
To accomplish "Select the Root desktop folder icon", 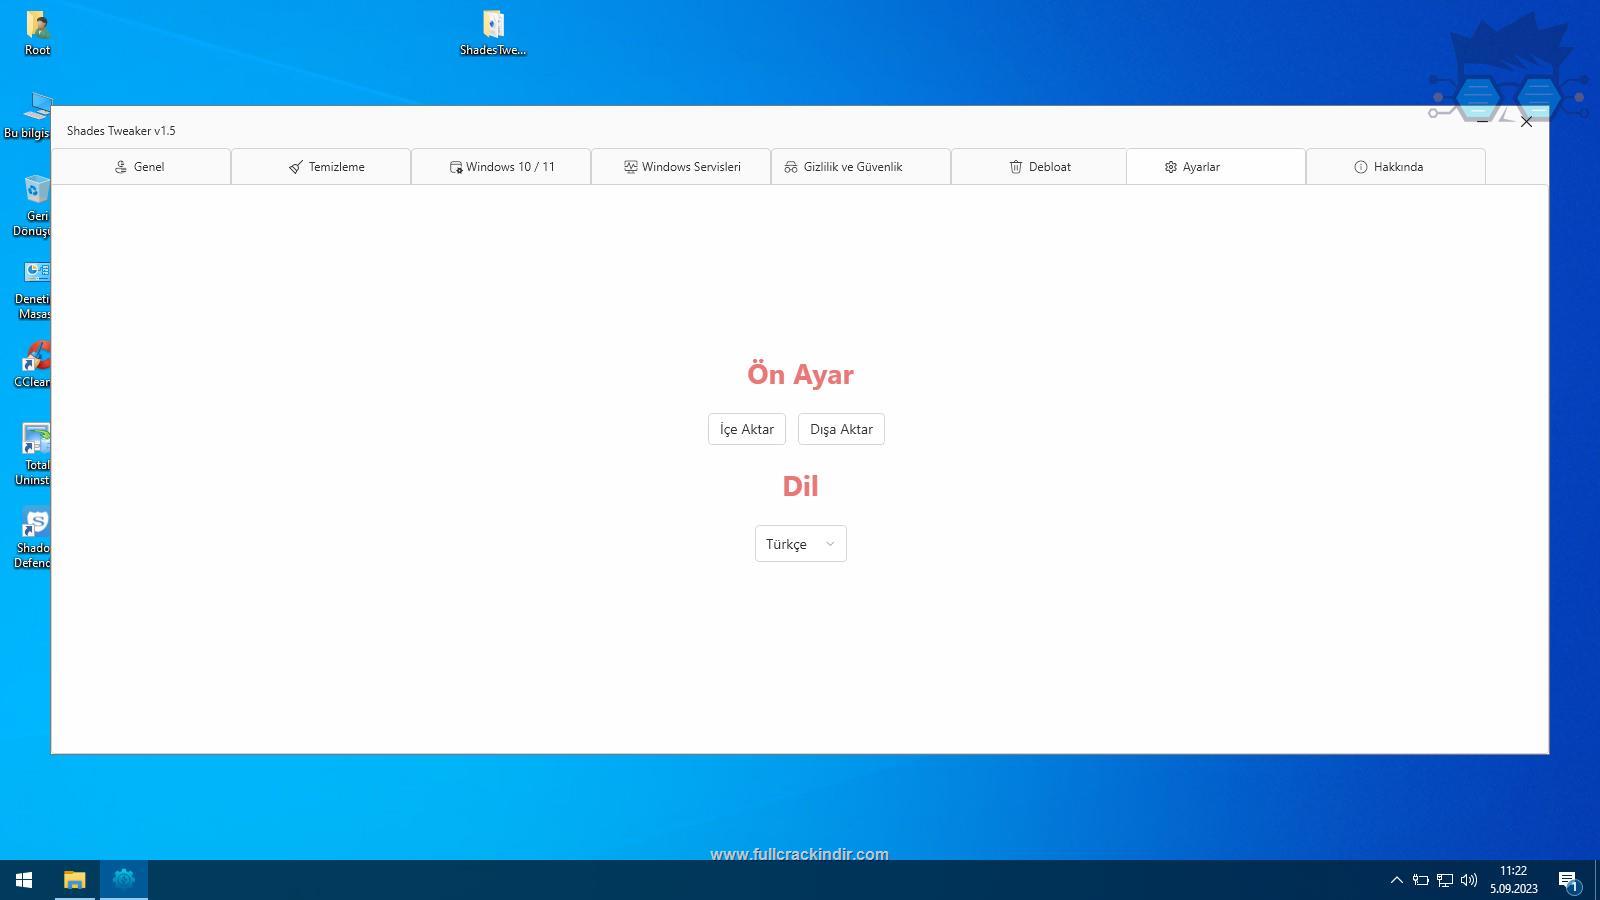I will 37,33.
